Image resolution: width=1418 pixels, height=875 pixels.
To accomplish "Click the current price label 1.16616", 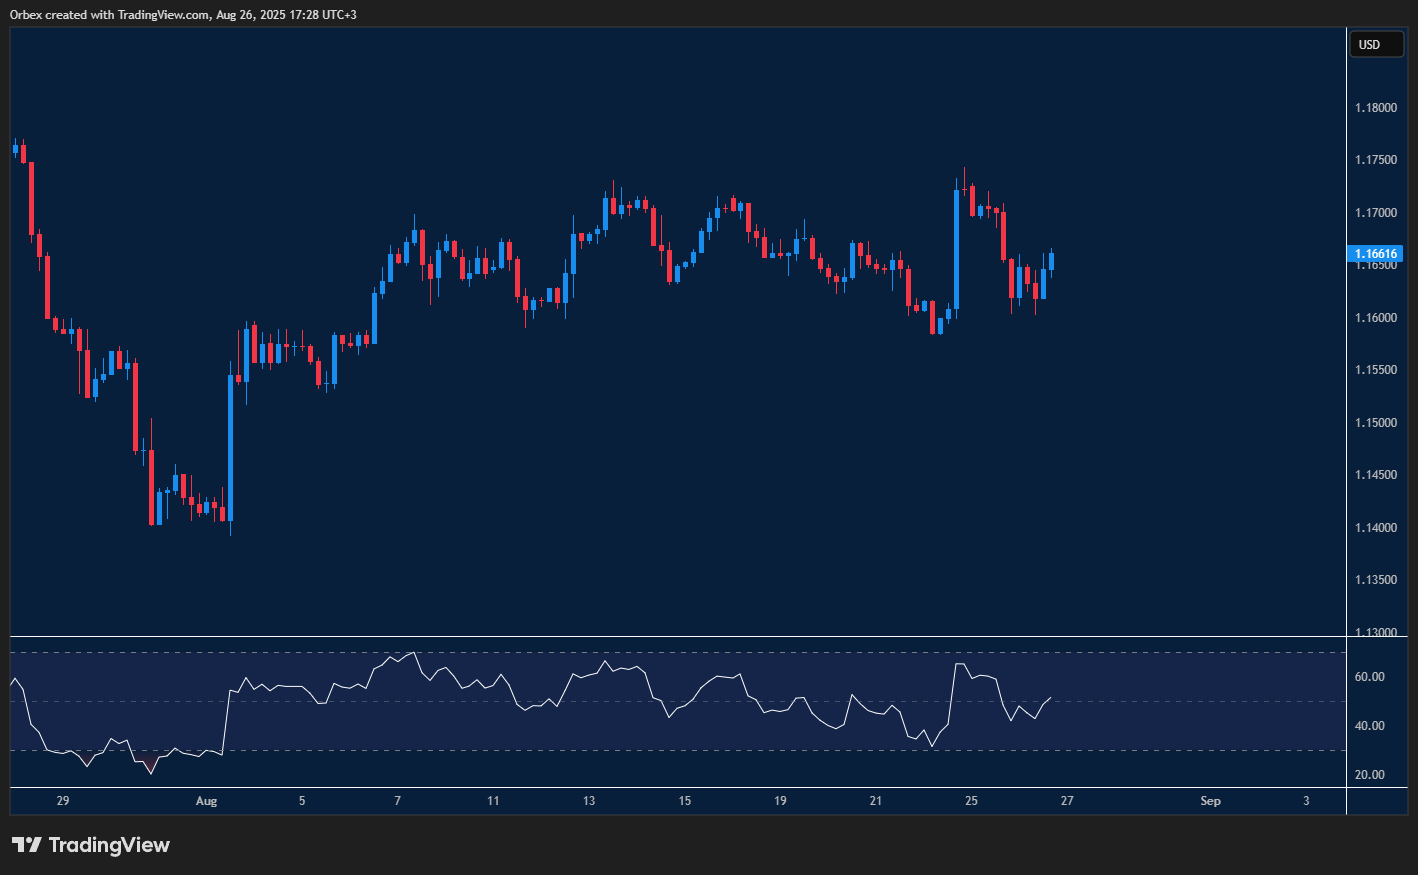I will 1376,254.
